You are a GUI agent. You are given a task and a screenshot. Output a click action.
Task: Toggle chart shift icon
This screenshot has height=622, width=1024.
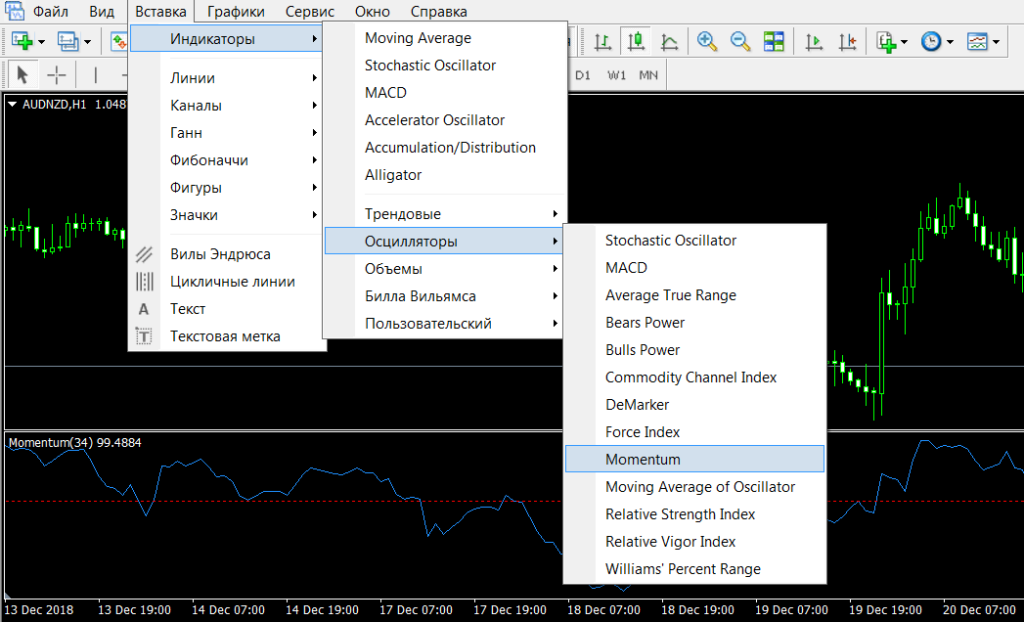coord(848,42)
